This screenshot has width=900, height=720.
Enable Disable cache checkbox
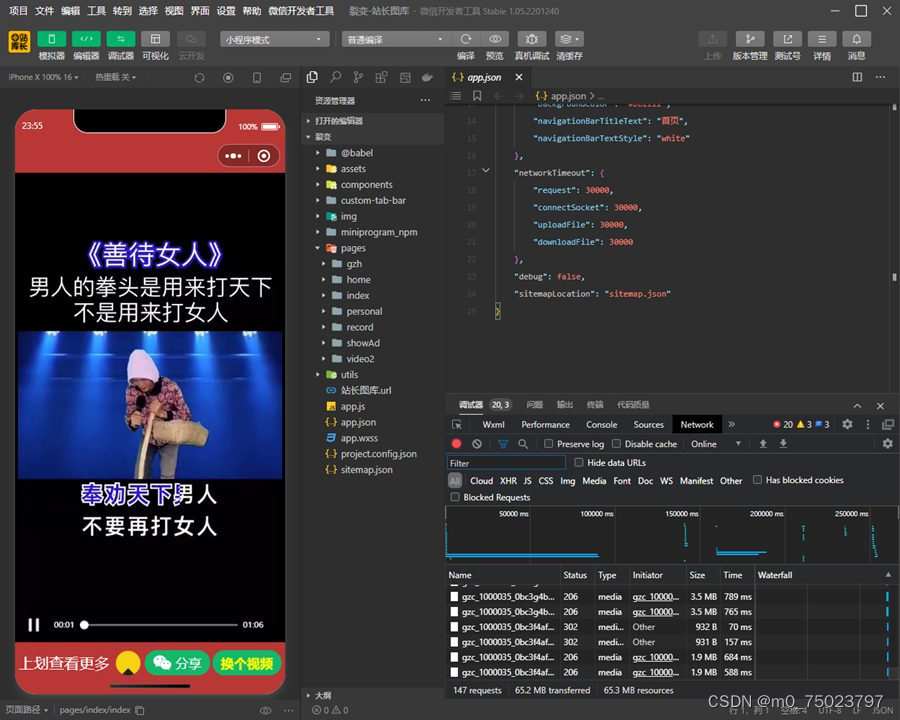pos(616,444)
